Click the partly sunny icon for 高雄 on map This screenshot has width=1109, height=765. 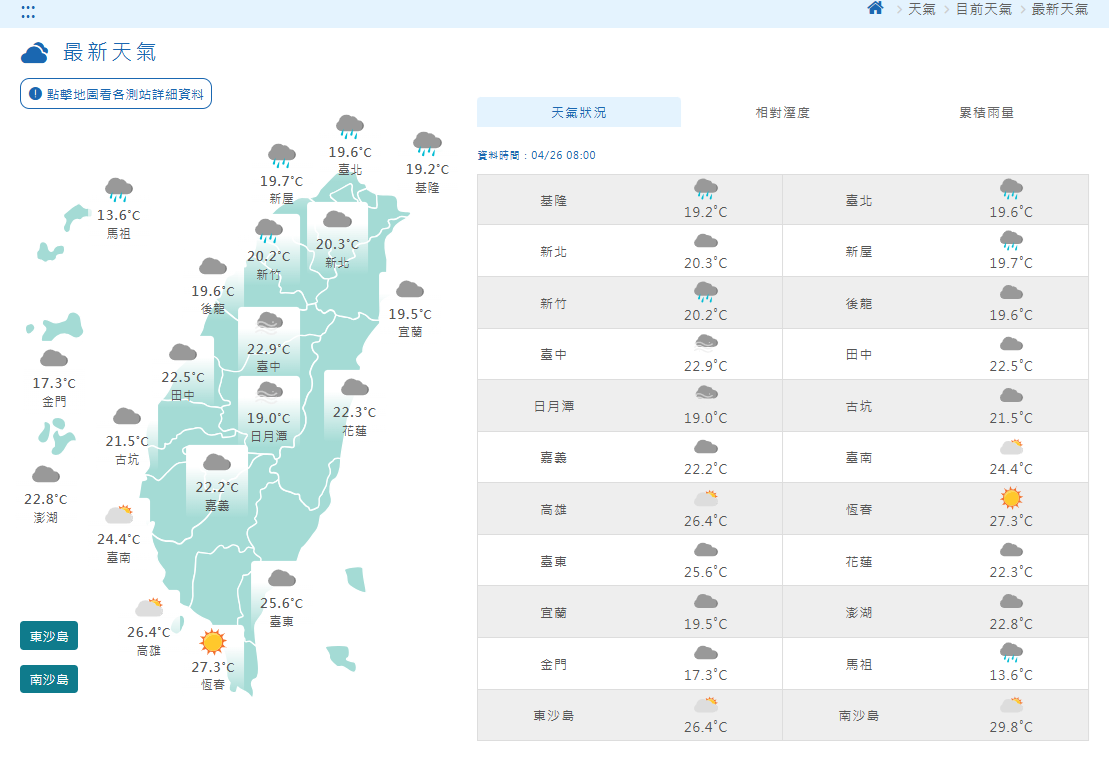(150, 607)
